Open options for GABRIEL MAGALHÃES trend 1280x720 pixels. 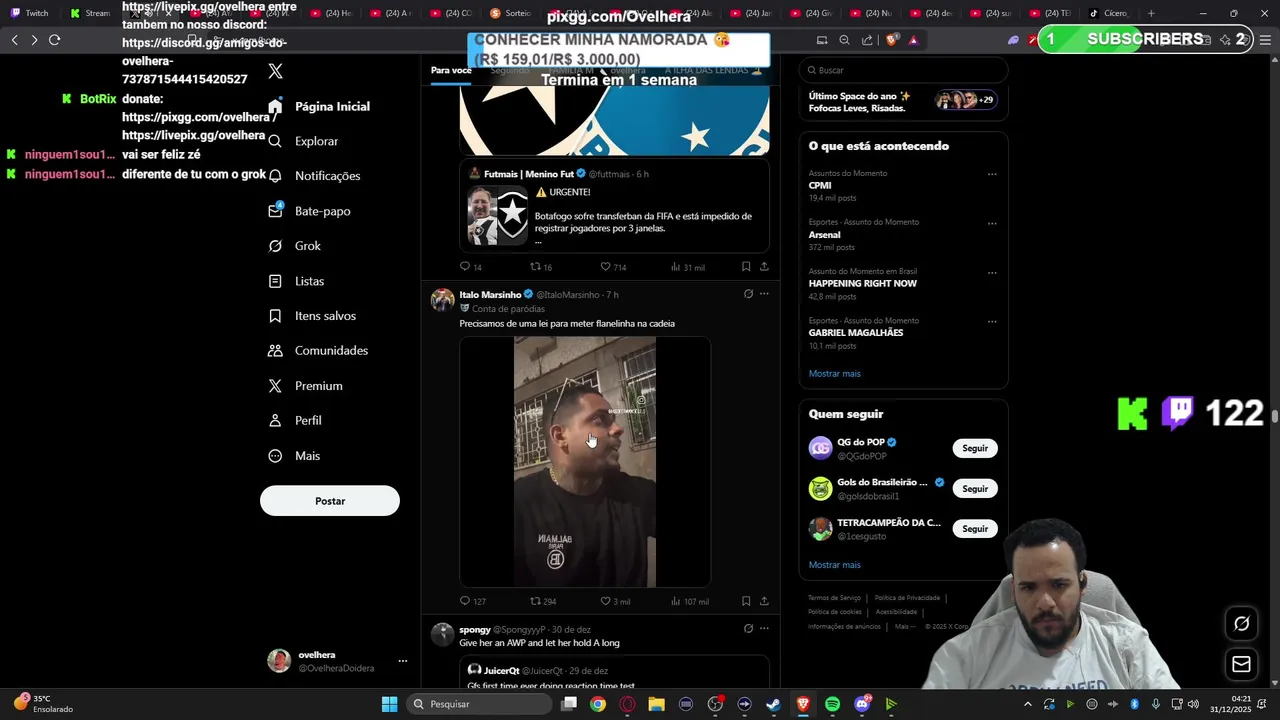click(992, 321)
